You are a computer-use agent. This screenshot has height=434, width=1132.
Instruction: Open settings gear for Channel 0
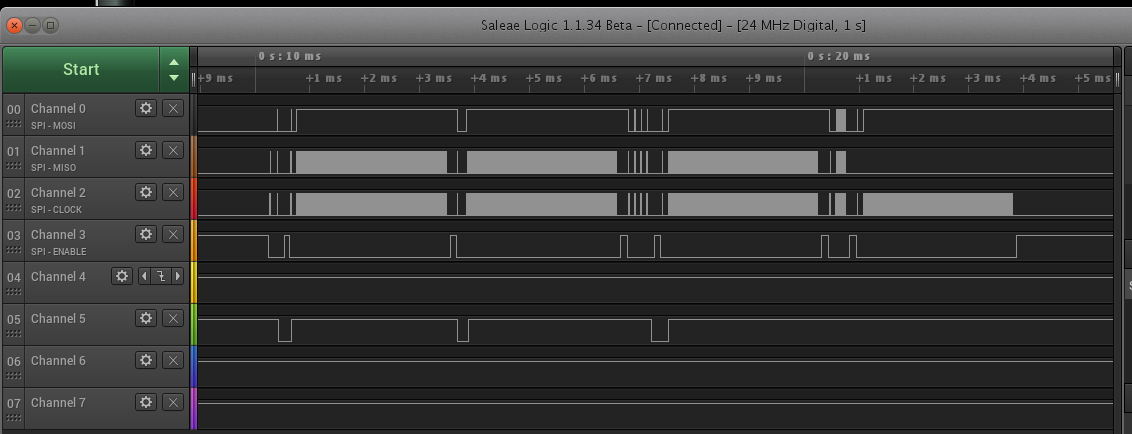pos(146,108)
